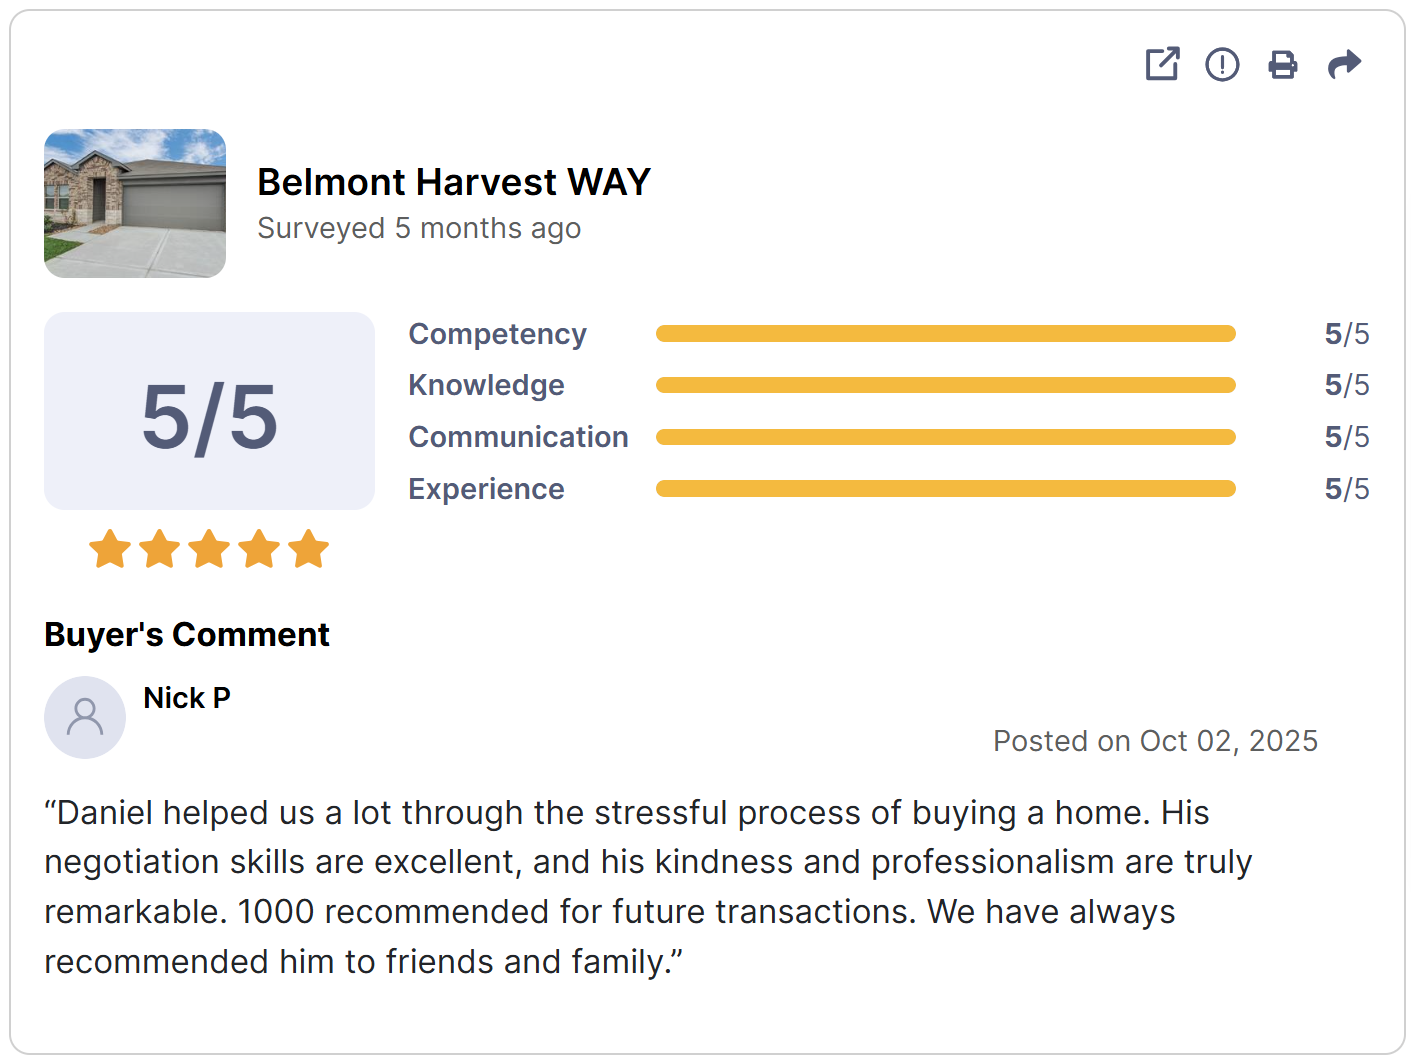This screenshot has width=1411, height=1059.
Task: Open the Belmont Harvest WAY house photo
Action: [135, 203]
